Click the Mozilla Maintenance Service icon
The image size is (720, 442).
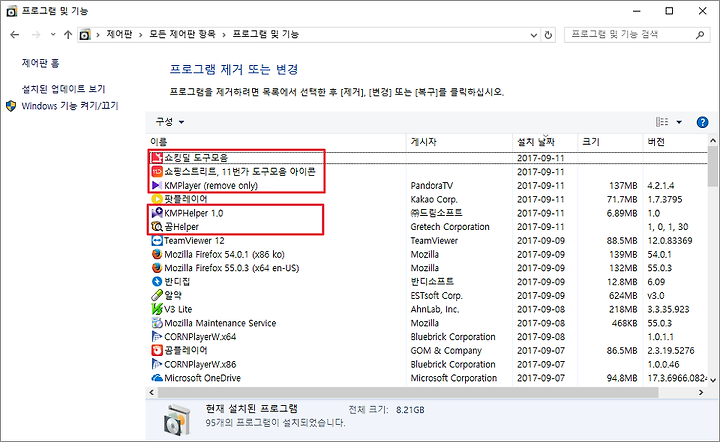[157, 323]
